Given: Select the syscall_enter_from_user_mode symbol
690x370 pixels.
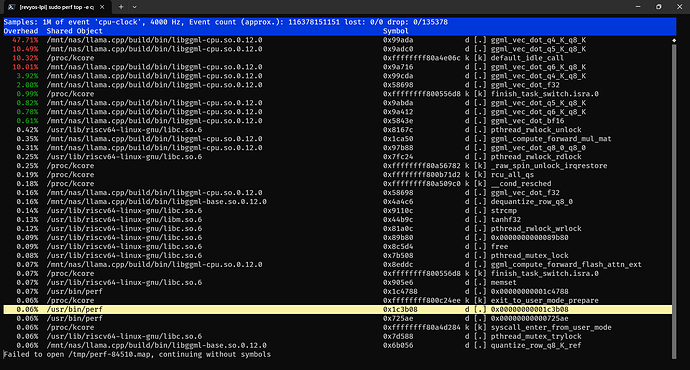Looking at the screenshot, I should pos(551,327).
